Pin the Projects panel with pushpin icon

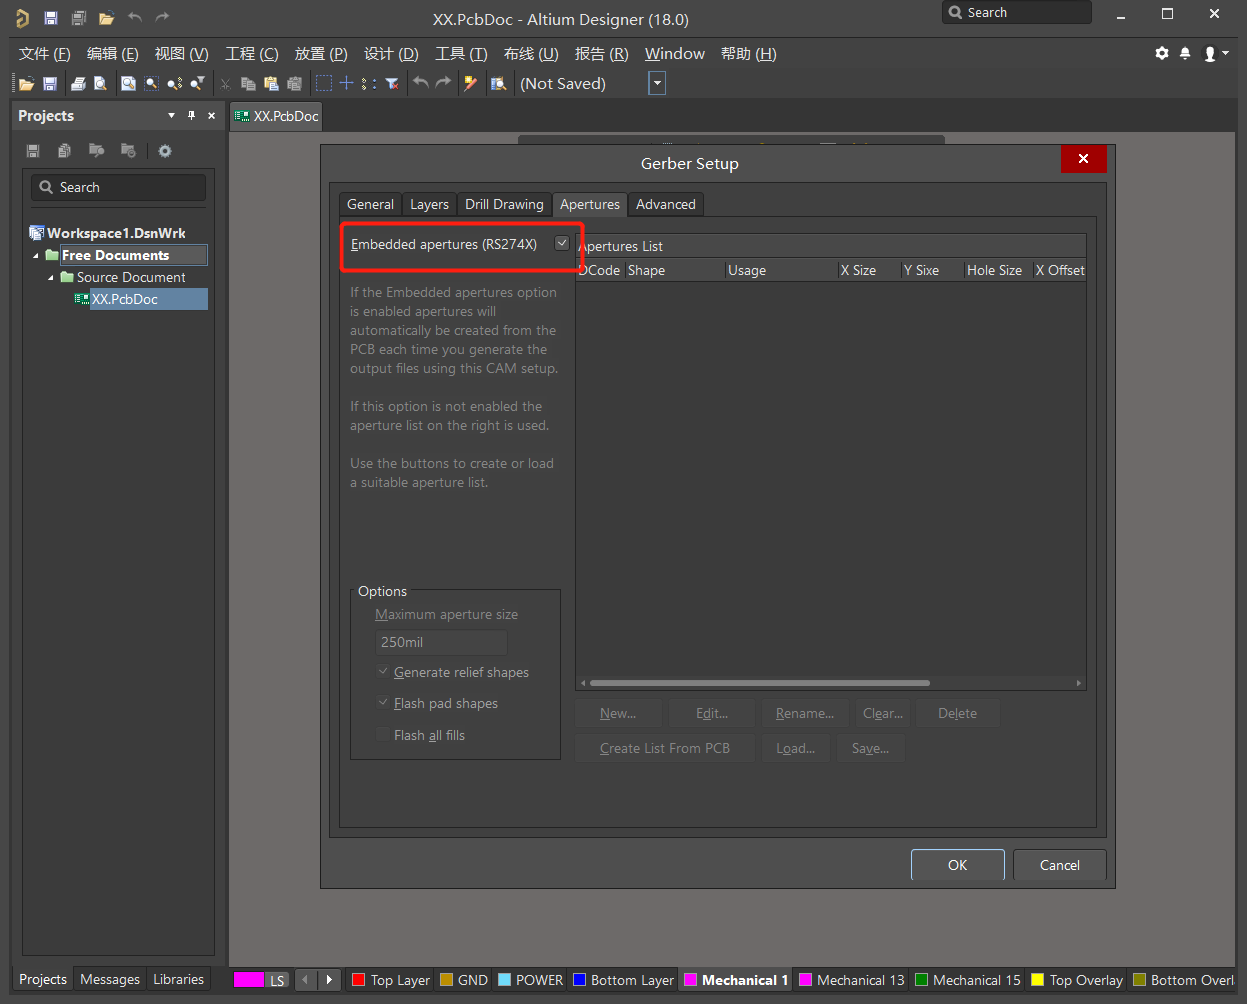(x=192, y=116)
